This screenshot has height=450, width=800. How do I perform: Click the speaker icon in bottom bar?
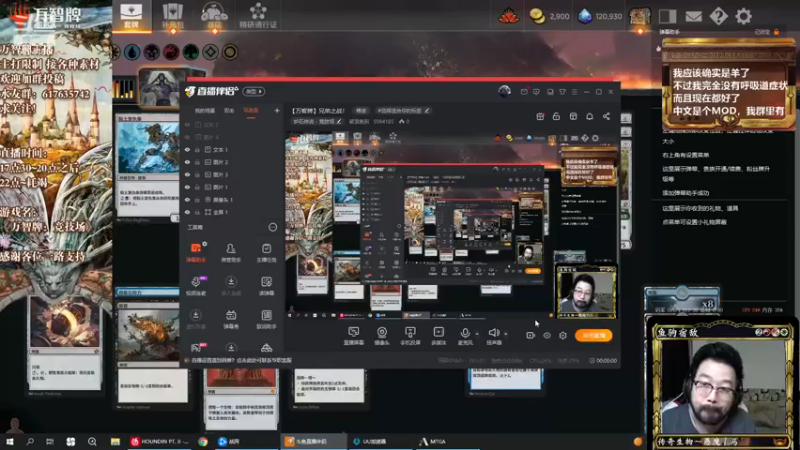coord(493,333)
